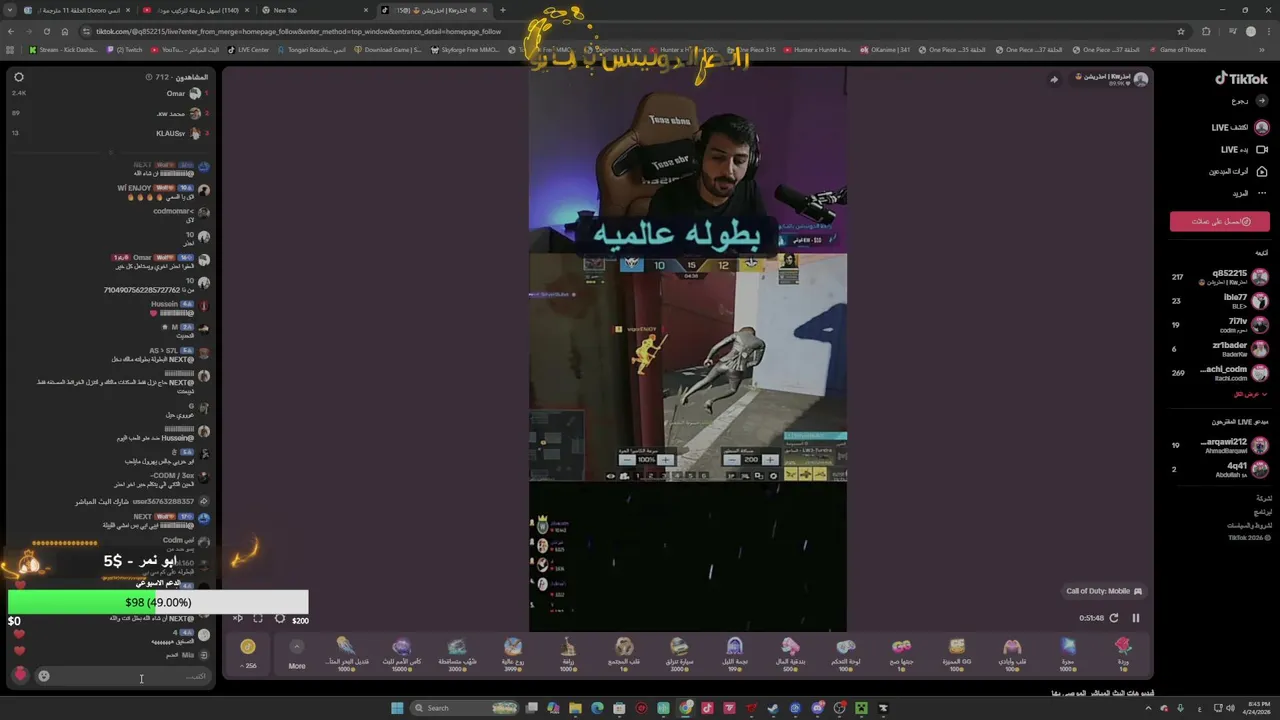
Task: Open the Windows Start menu
Action: click(x=396, y=708)
